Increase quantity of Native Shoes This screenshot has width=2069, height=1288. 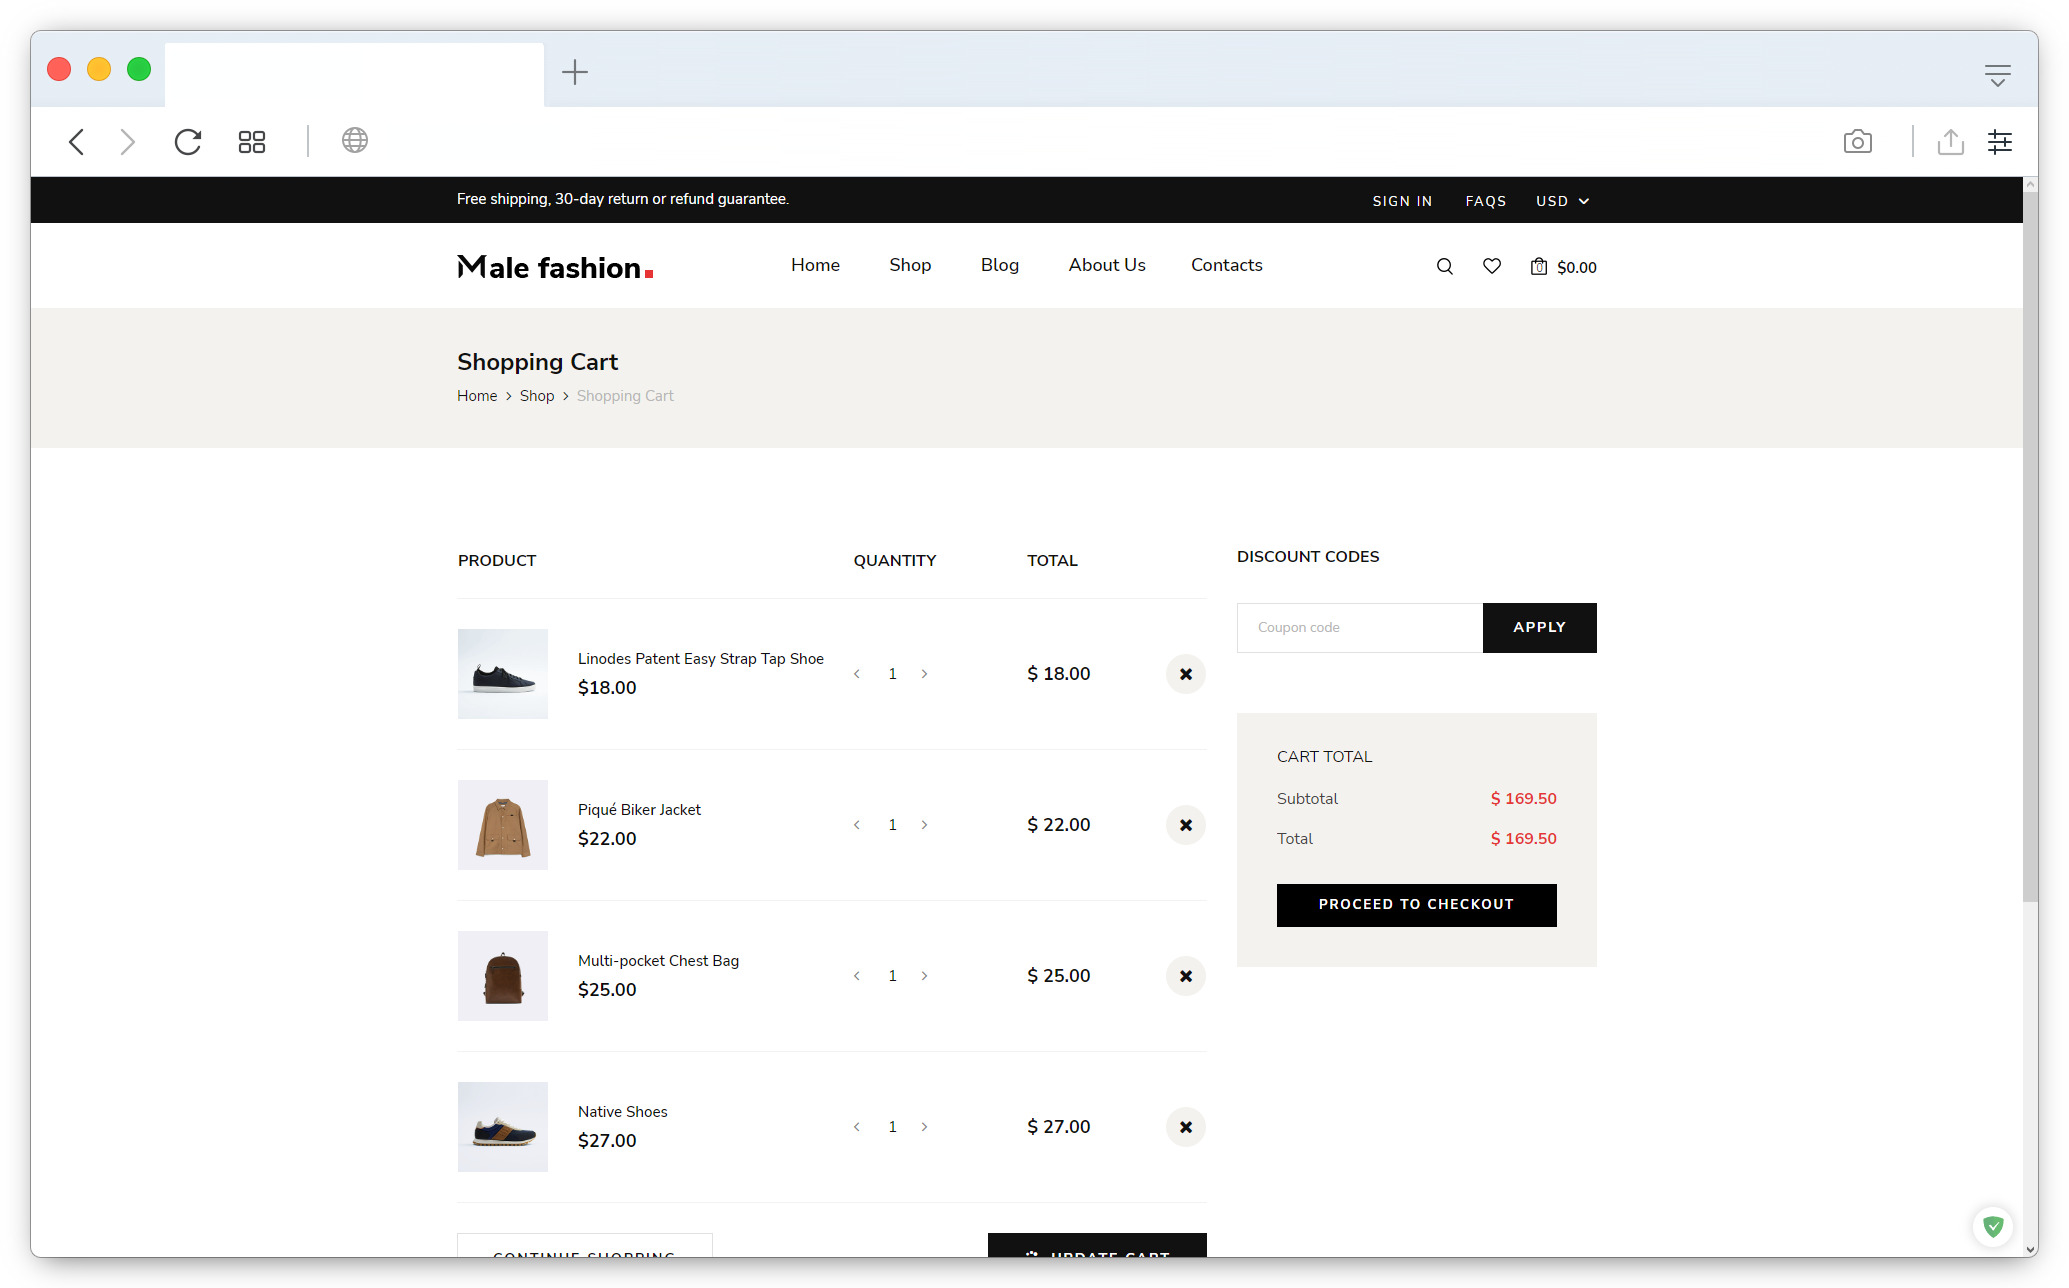(924, 1127)
